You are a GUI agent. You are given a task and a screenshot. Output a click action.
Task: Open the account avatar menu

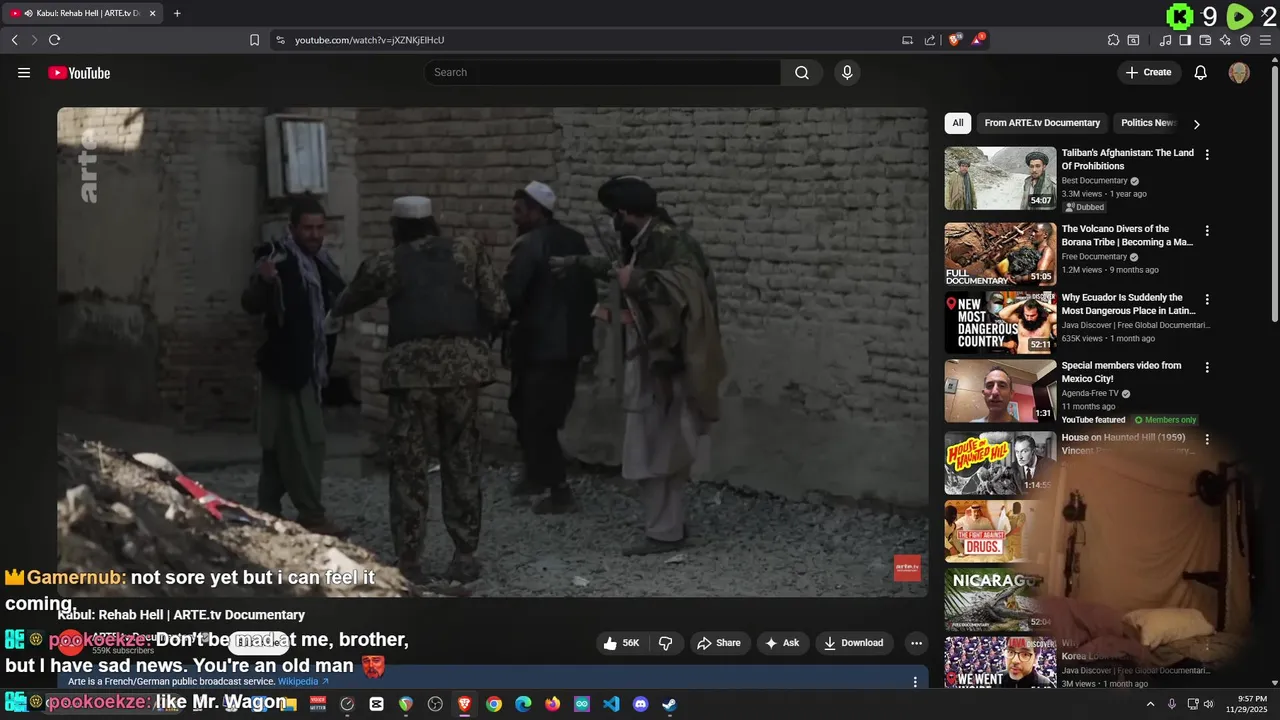pos(1239,72)
